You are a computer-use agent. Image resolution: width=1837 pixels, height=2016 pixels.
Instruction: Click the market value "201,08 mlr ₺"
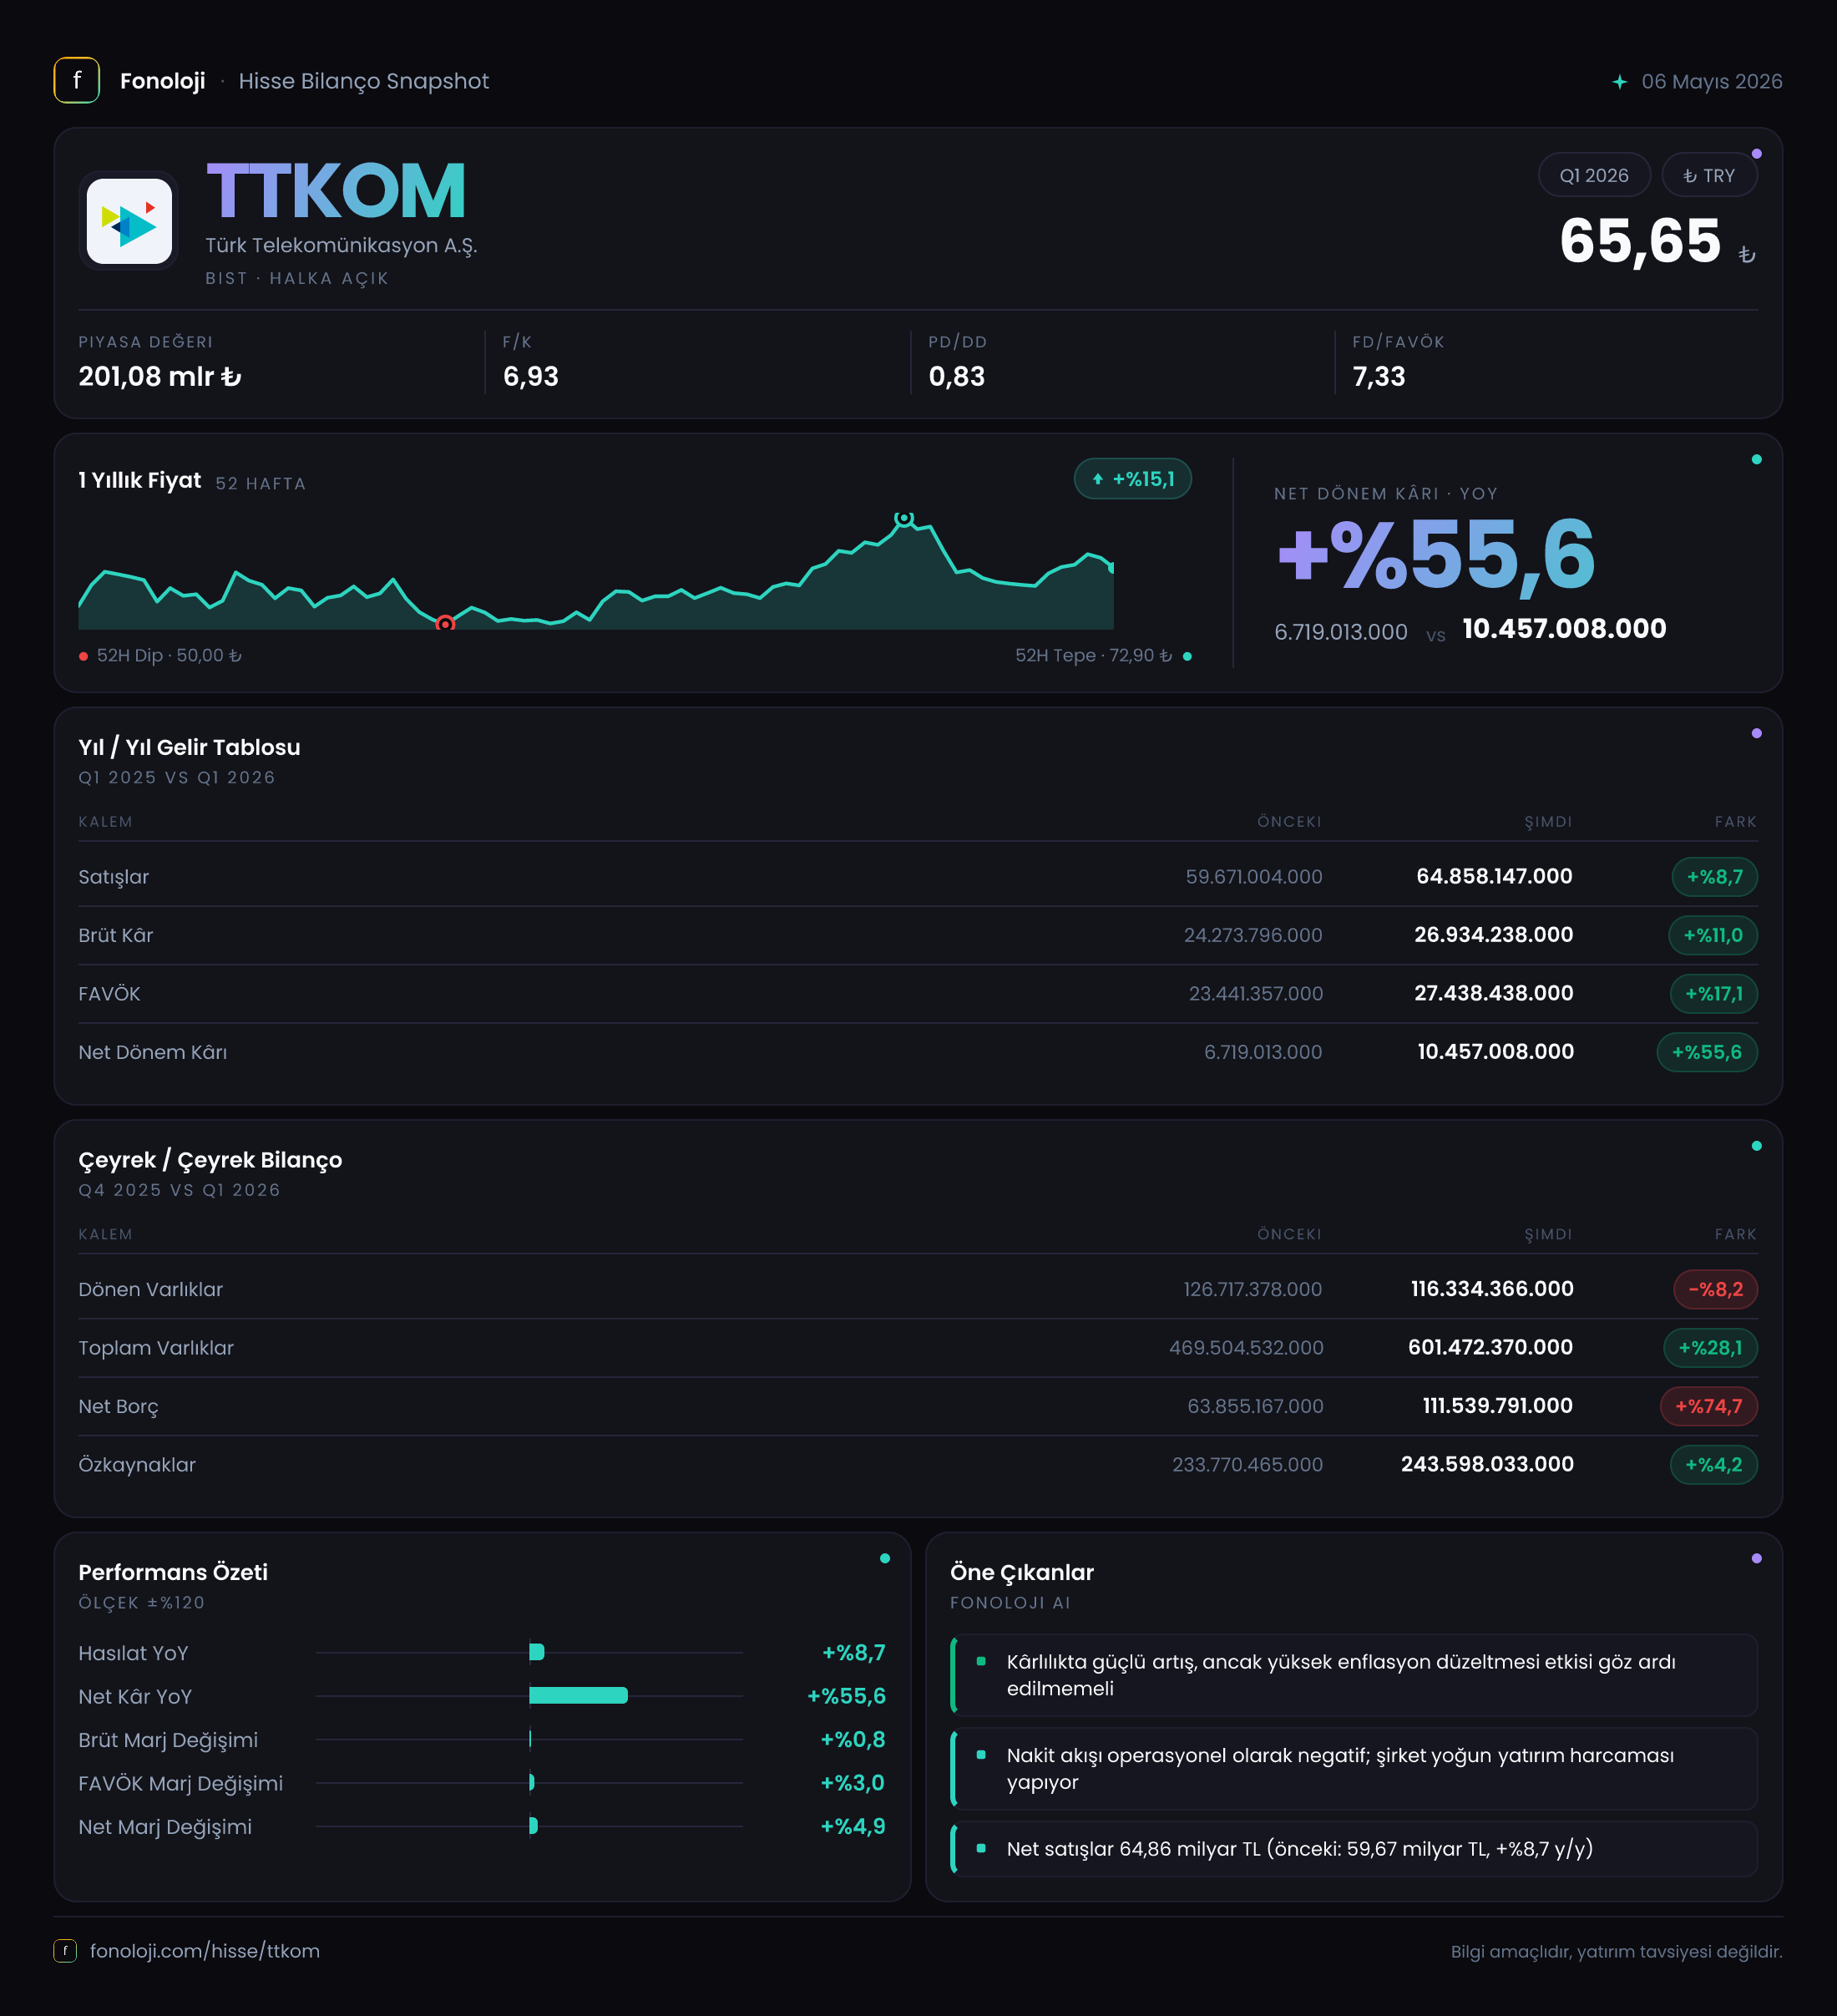click(x=160, y=376)
